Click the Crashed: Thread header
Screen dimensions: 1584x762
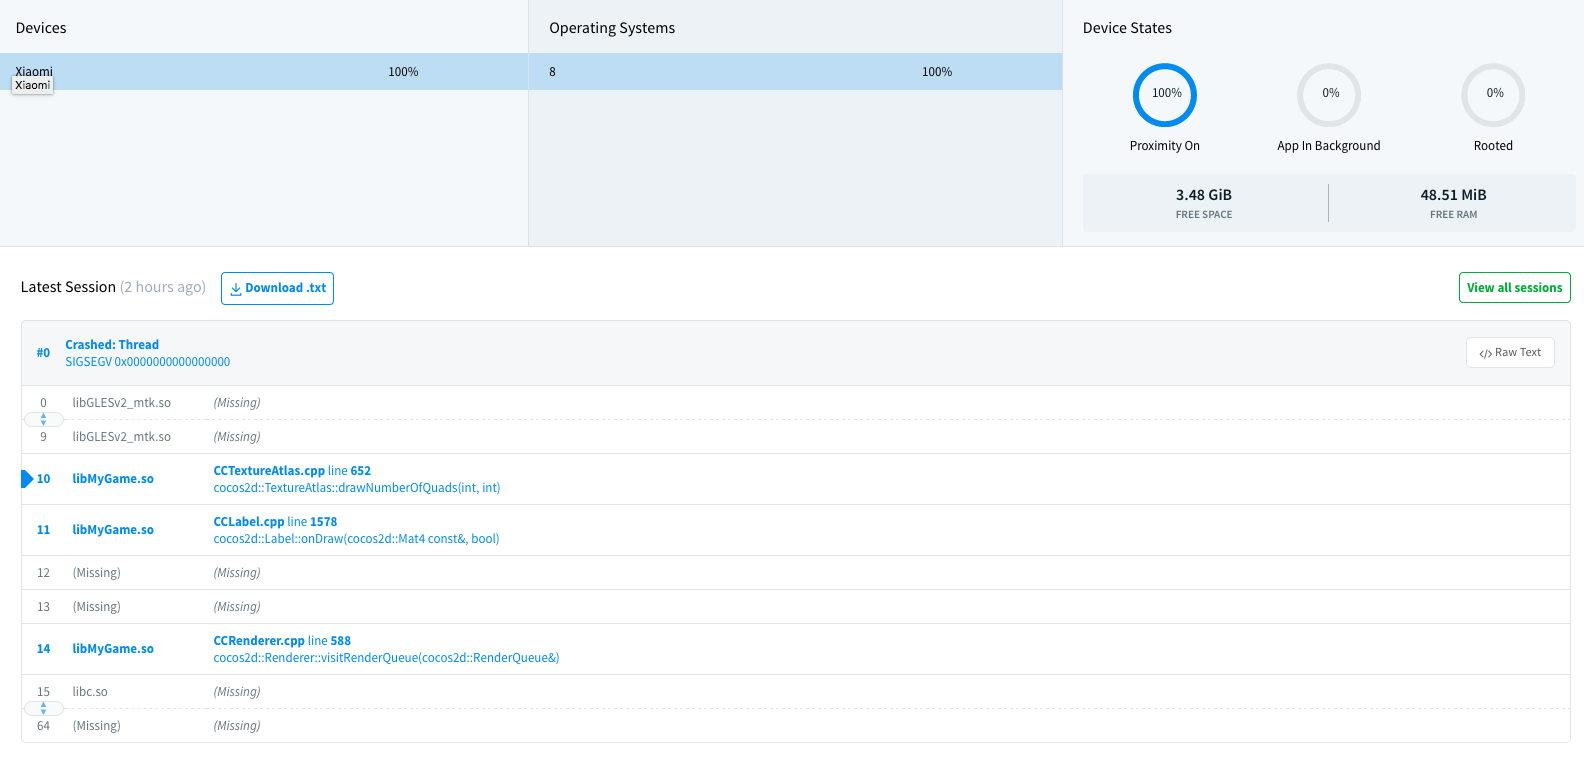tap(112, 345)
